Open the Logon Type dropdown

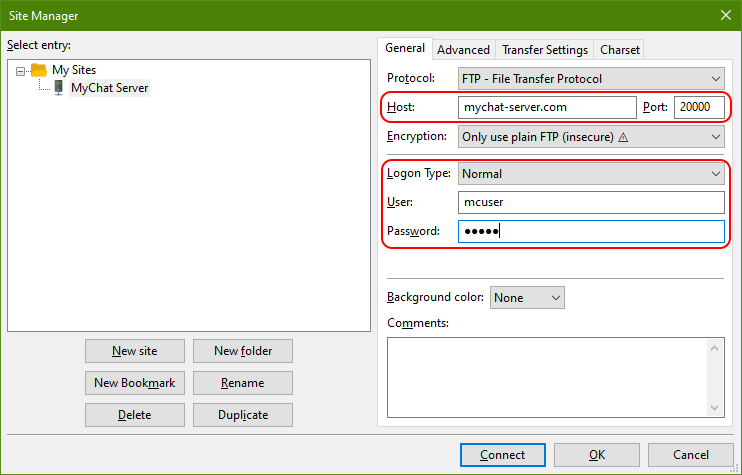[590, 174]
